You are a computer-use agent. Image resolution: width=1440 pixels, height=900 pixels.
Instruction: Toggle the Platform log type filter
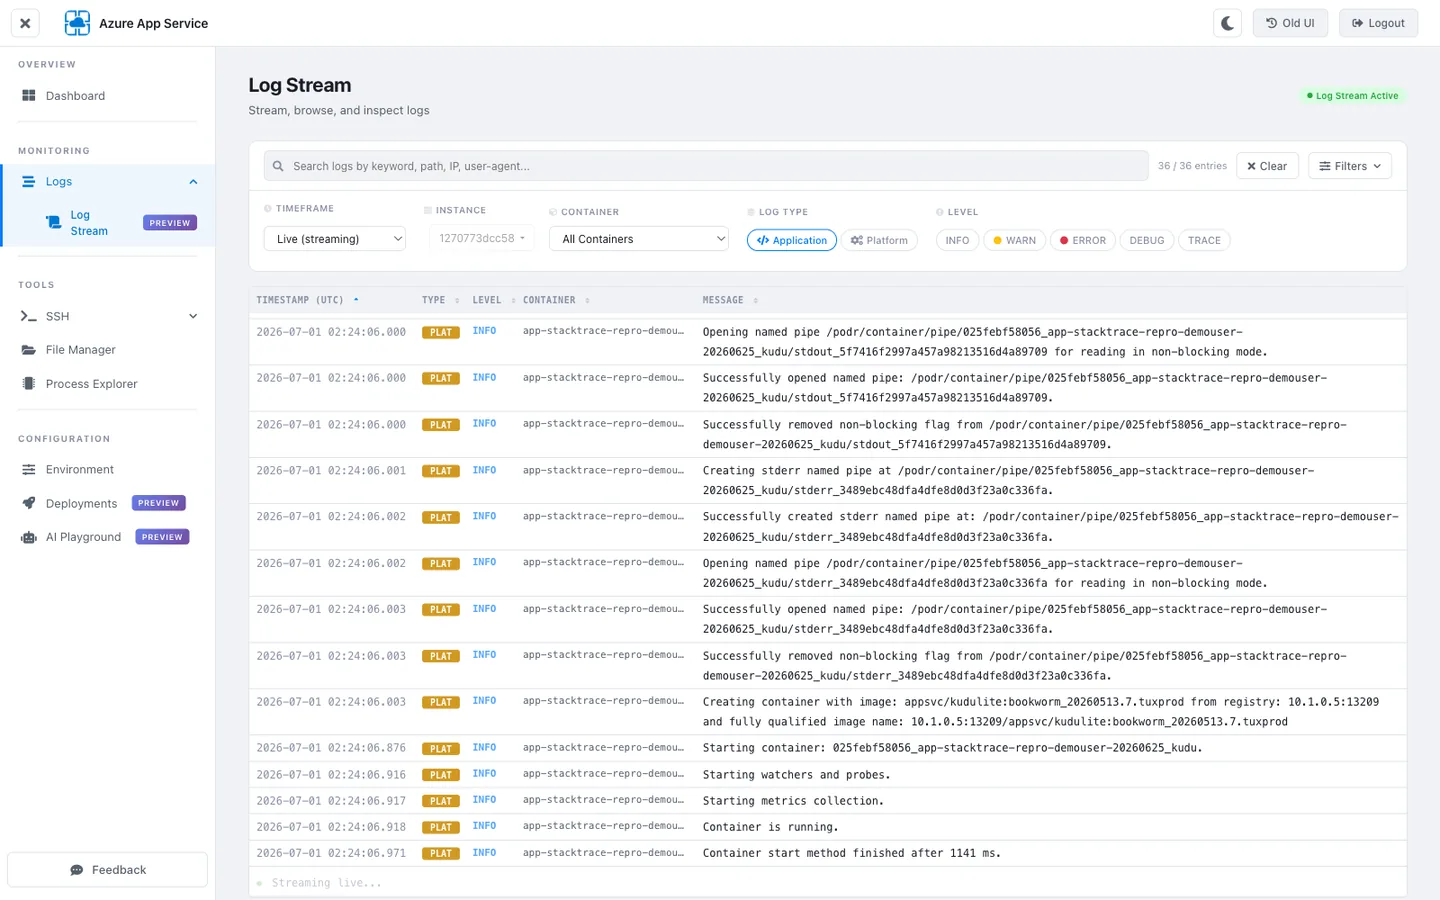click(879, 240)
